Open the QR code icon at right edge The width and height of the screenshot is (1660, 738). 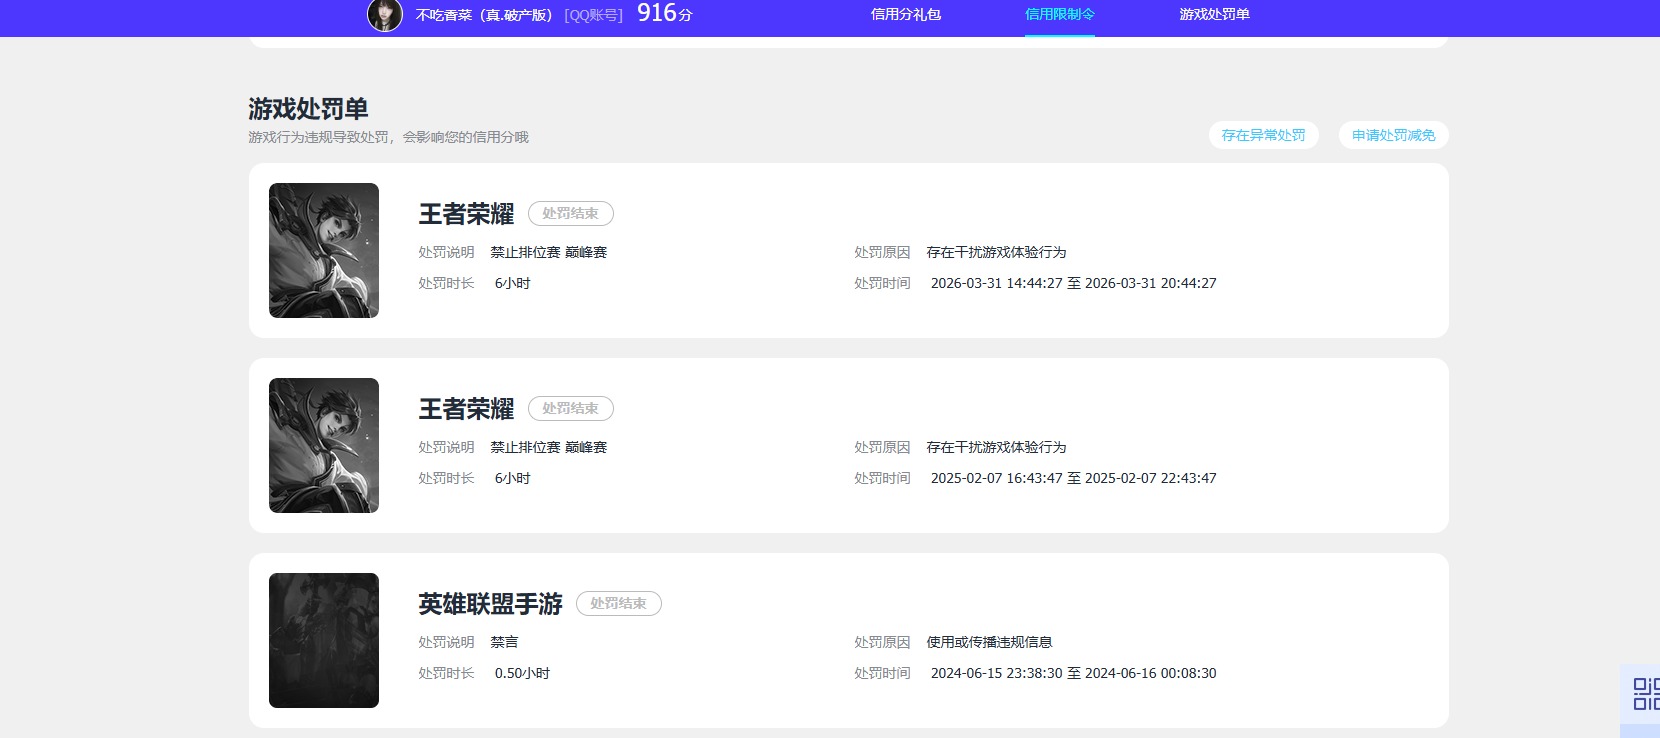1646,694
